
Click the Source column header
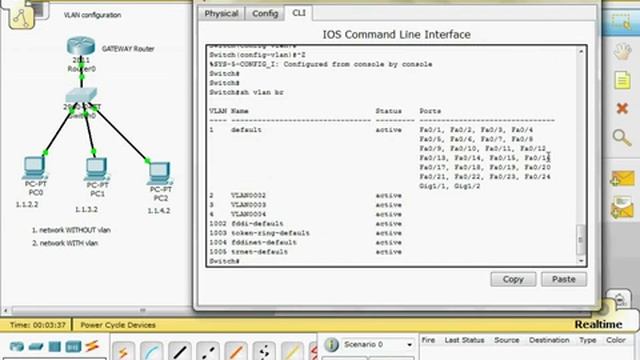[507, 340]
